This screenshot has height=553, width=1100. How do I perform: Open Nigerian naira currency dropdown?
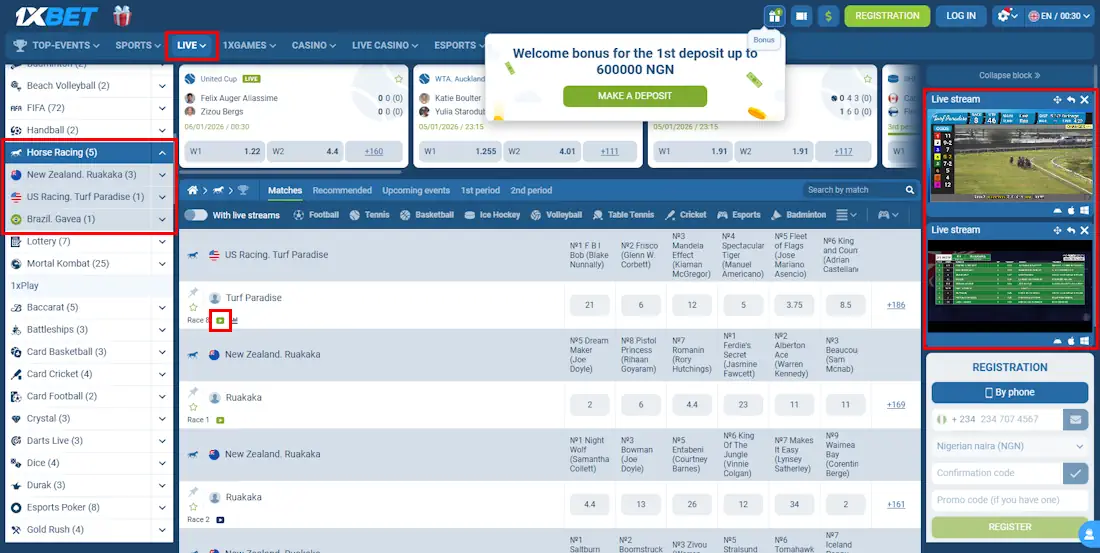[x=1010, y=446]
